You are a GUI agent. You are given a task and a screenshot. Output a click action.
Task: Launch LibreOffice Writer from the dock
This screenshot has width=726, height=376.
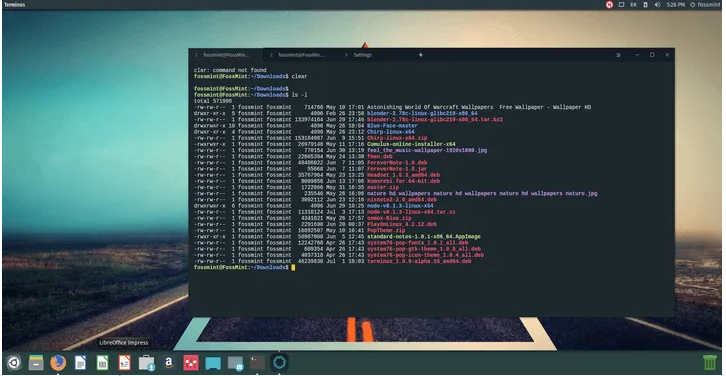pos(80,363)
